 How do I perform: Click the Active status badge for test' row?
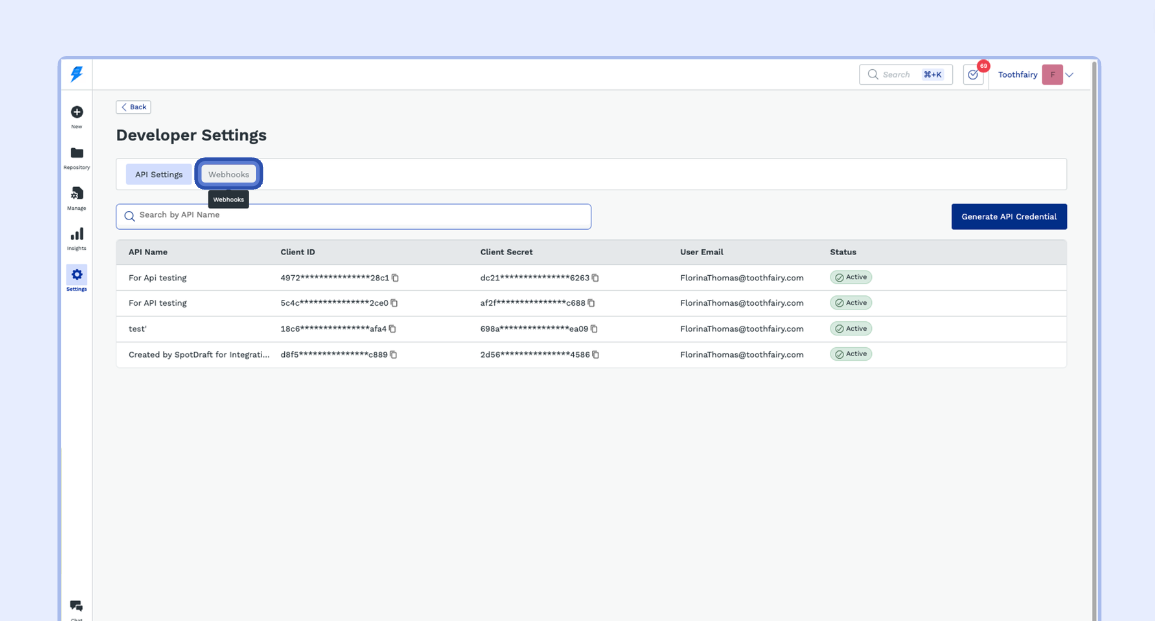pos(851,329)
